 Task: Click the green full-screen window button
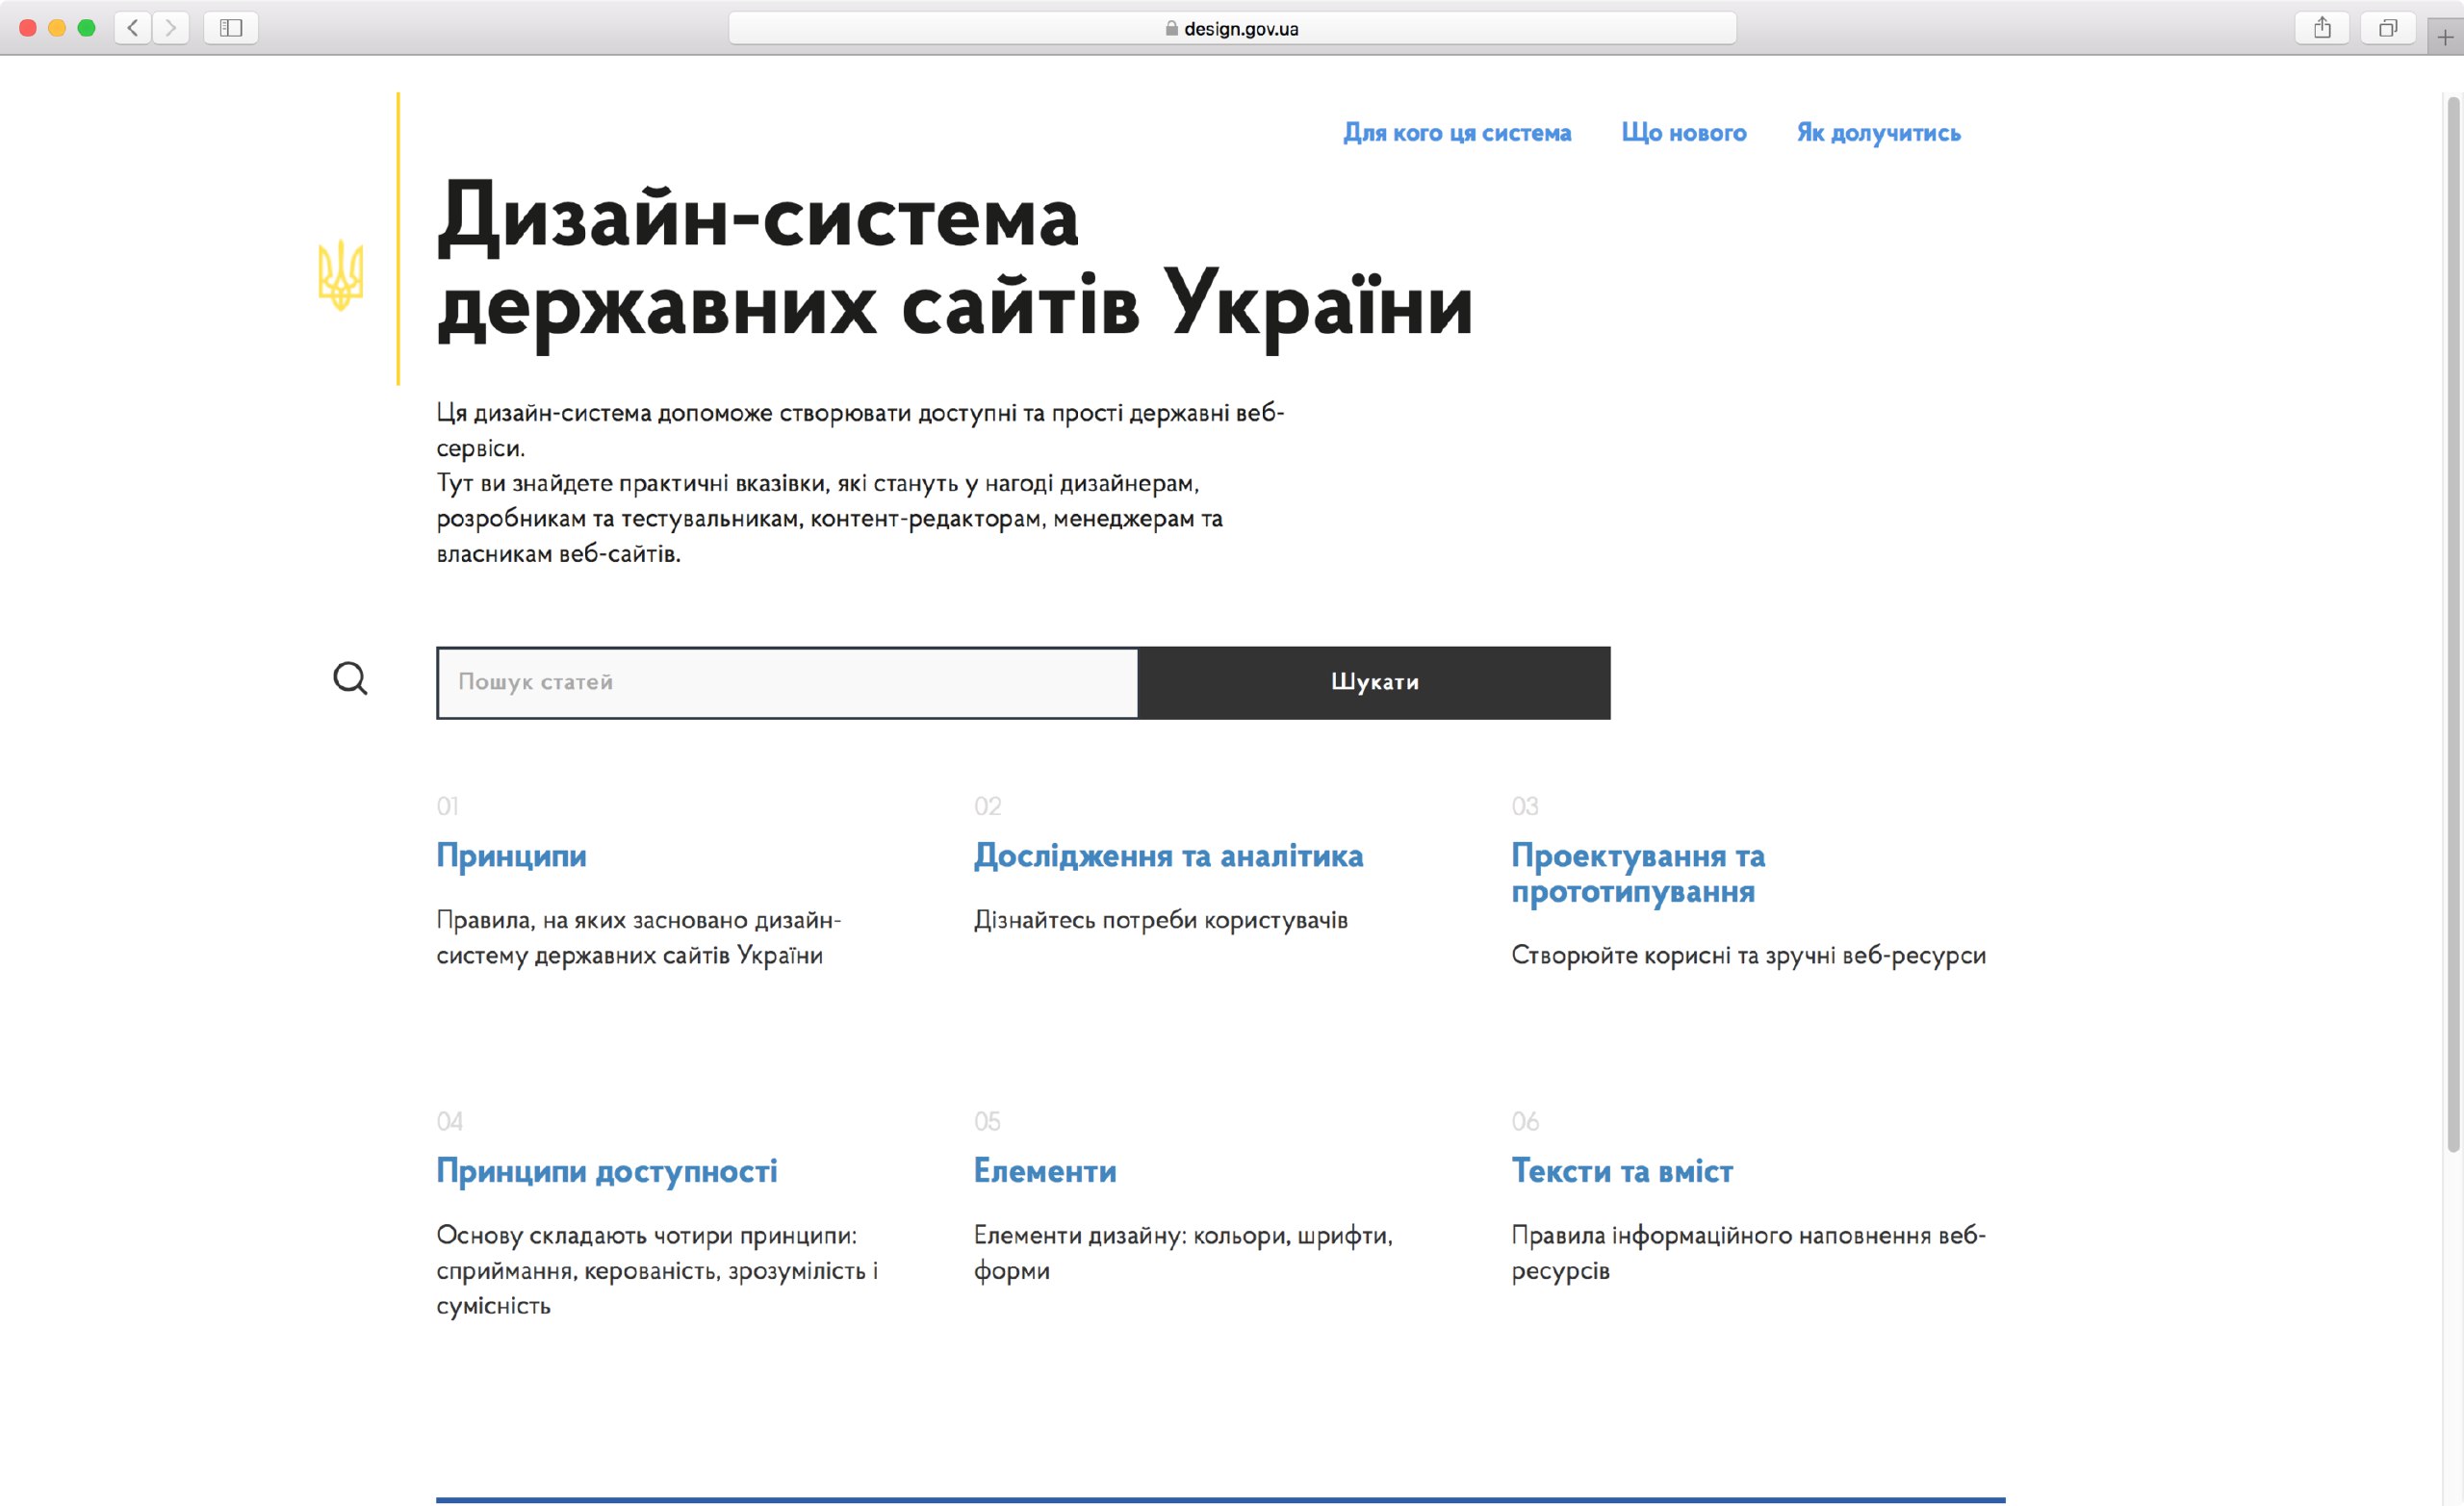86,28
